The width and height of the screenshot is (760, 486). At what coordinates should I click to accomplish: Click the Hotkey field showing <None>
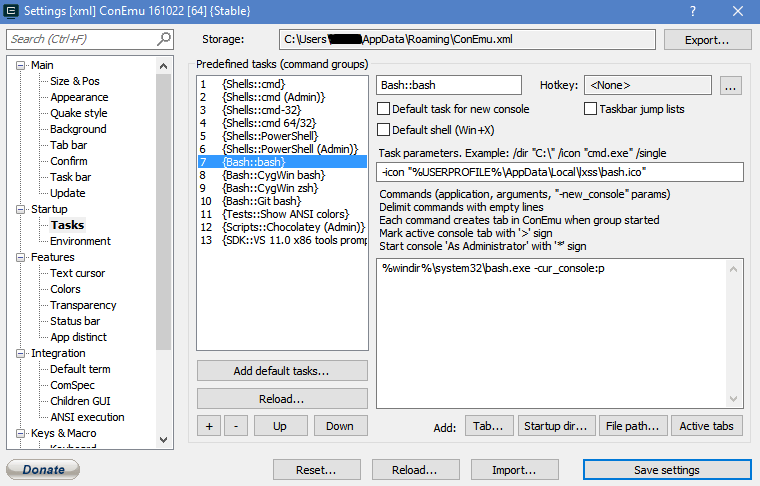pos(648,85)
